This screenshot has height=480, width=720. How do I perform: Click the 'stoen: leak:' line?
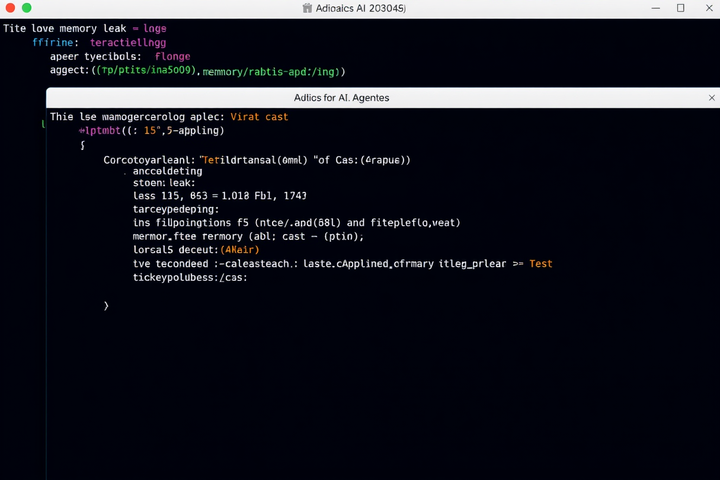click(x=164, y=183)
